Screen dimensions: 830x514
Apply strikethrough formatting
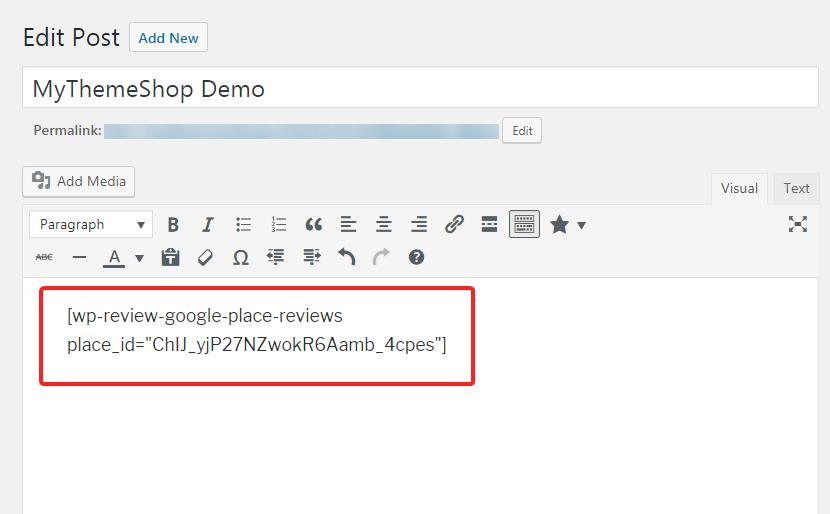click(44, 257)
